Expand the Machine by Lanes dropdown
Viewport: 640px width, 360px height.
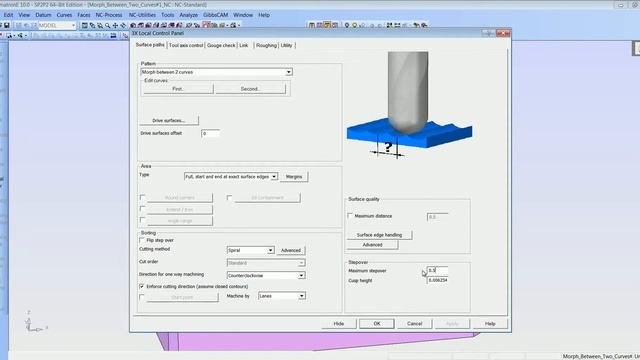coord(302,296)
